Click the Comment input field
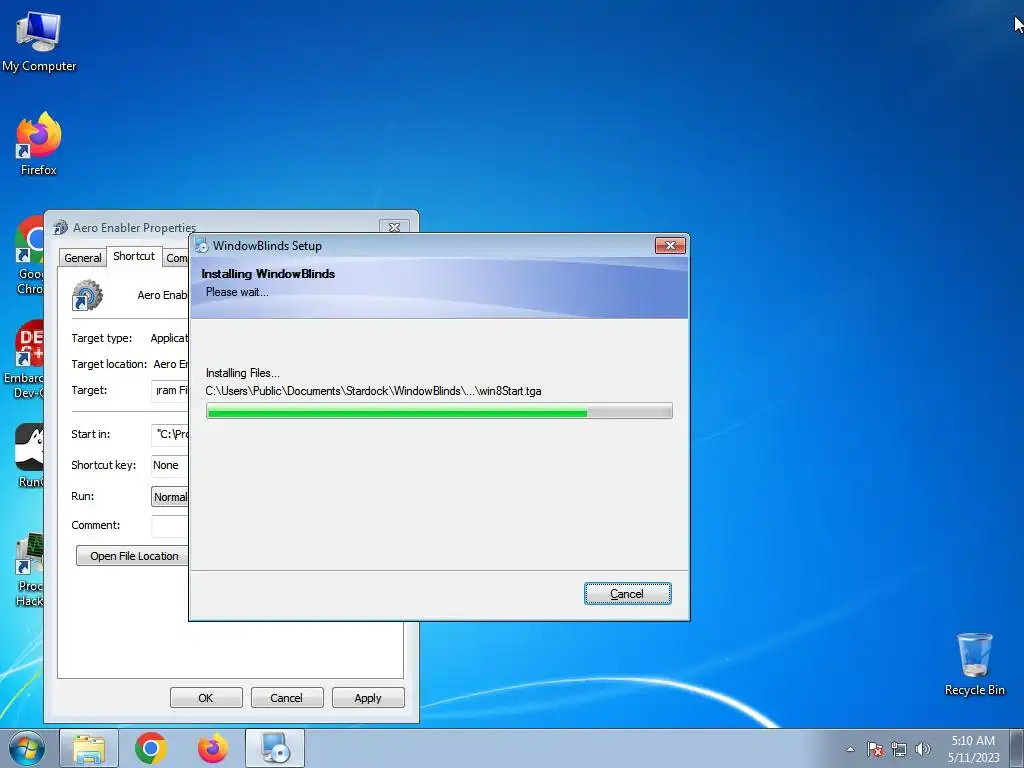 [x=170, y=526]
